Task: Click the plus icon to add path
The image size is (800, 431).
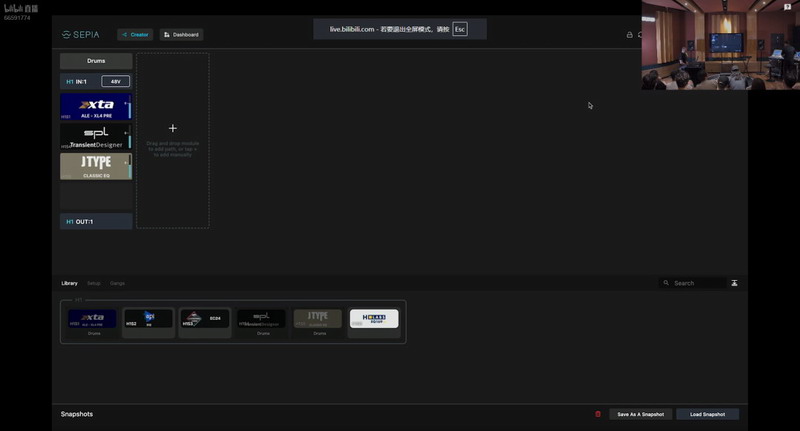Action: pos(173,128)
